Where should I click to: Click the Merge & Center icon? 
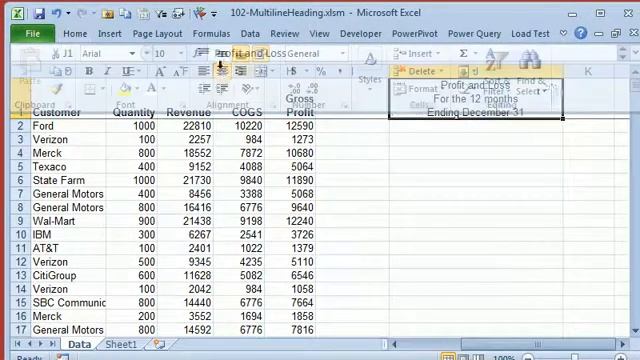click(261, 72)
